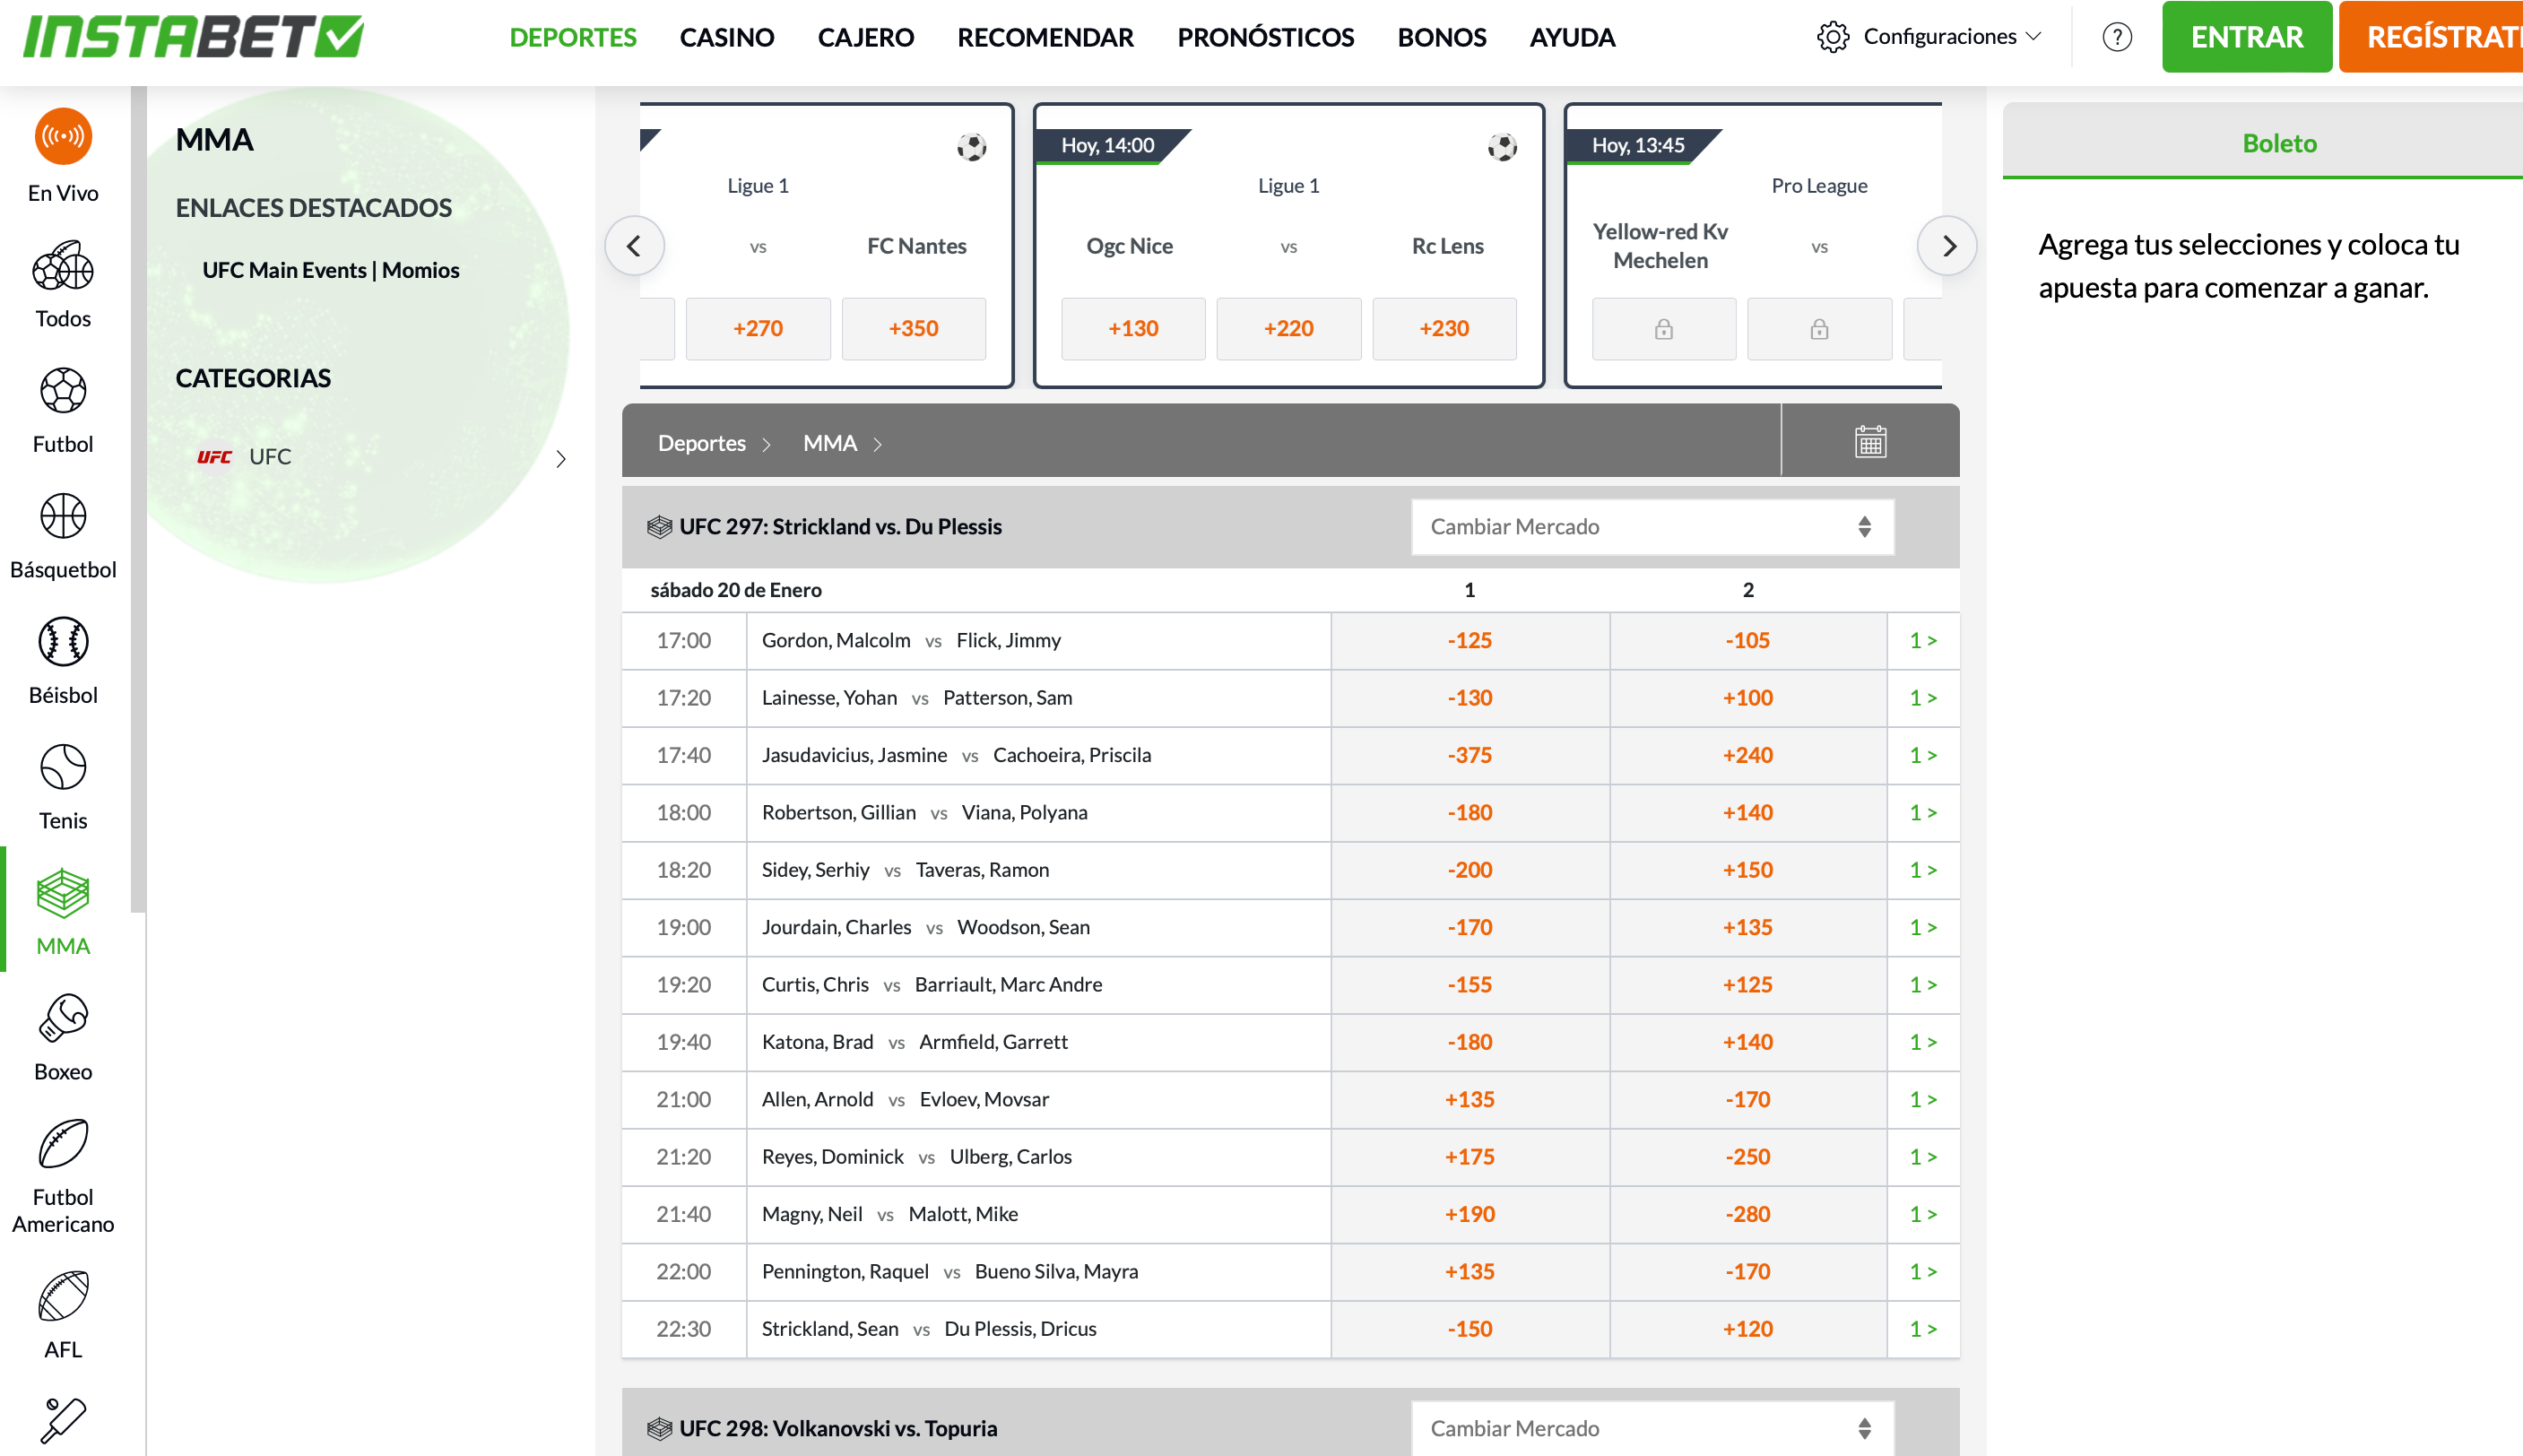
Task: Open the DEPORTES menu
Action: coord(573,37)
